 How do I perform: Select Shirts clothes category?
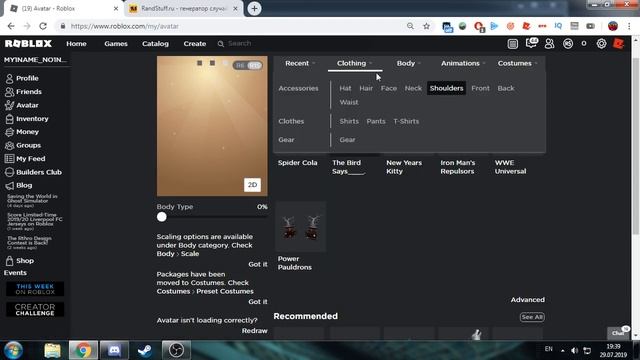(x=349, y=121)
